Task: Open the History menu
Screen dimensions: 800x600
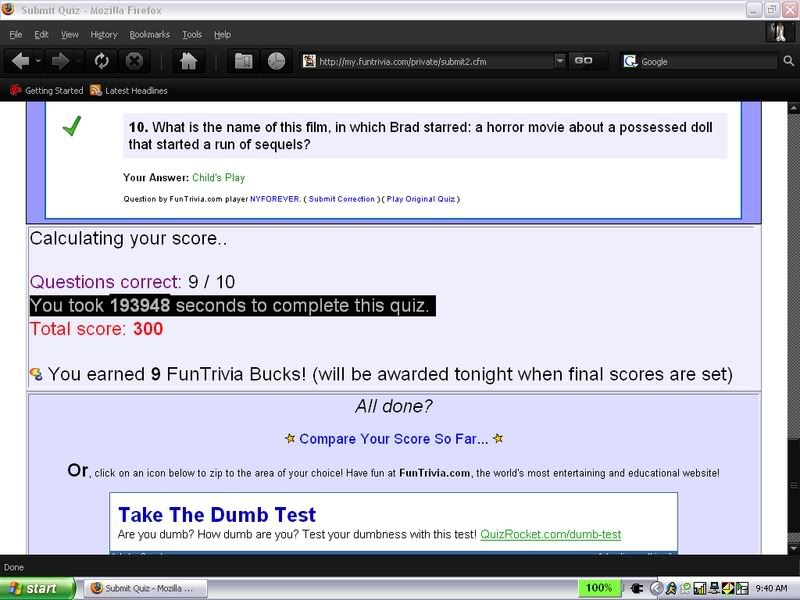Action: (104, 35)
